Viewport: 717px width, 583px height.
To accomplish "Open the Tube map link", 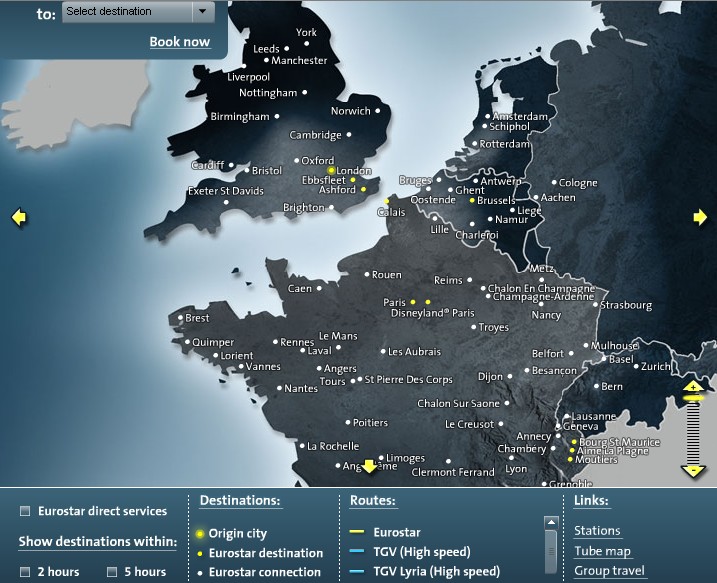I will click(602, 551).
